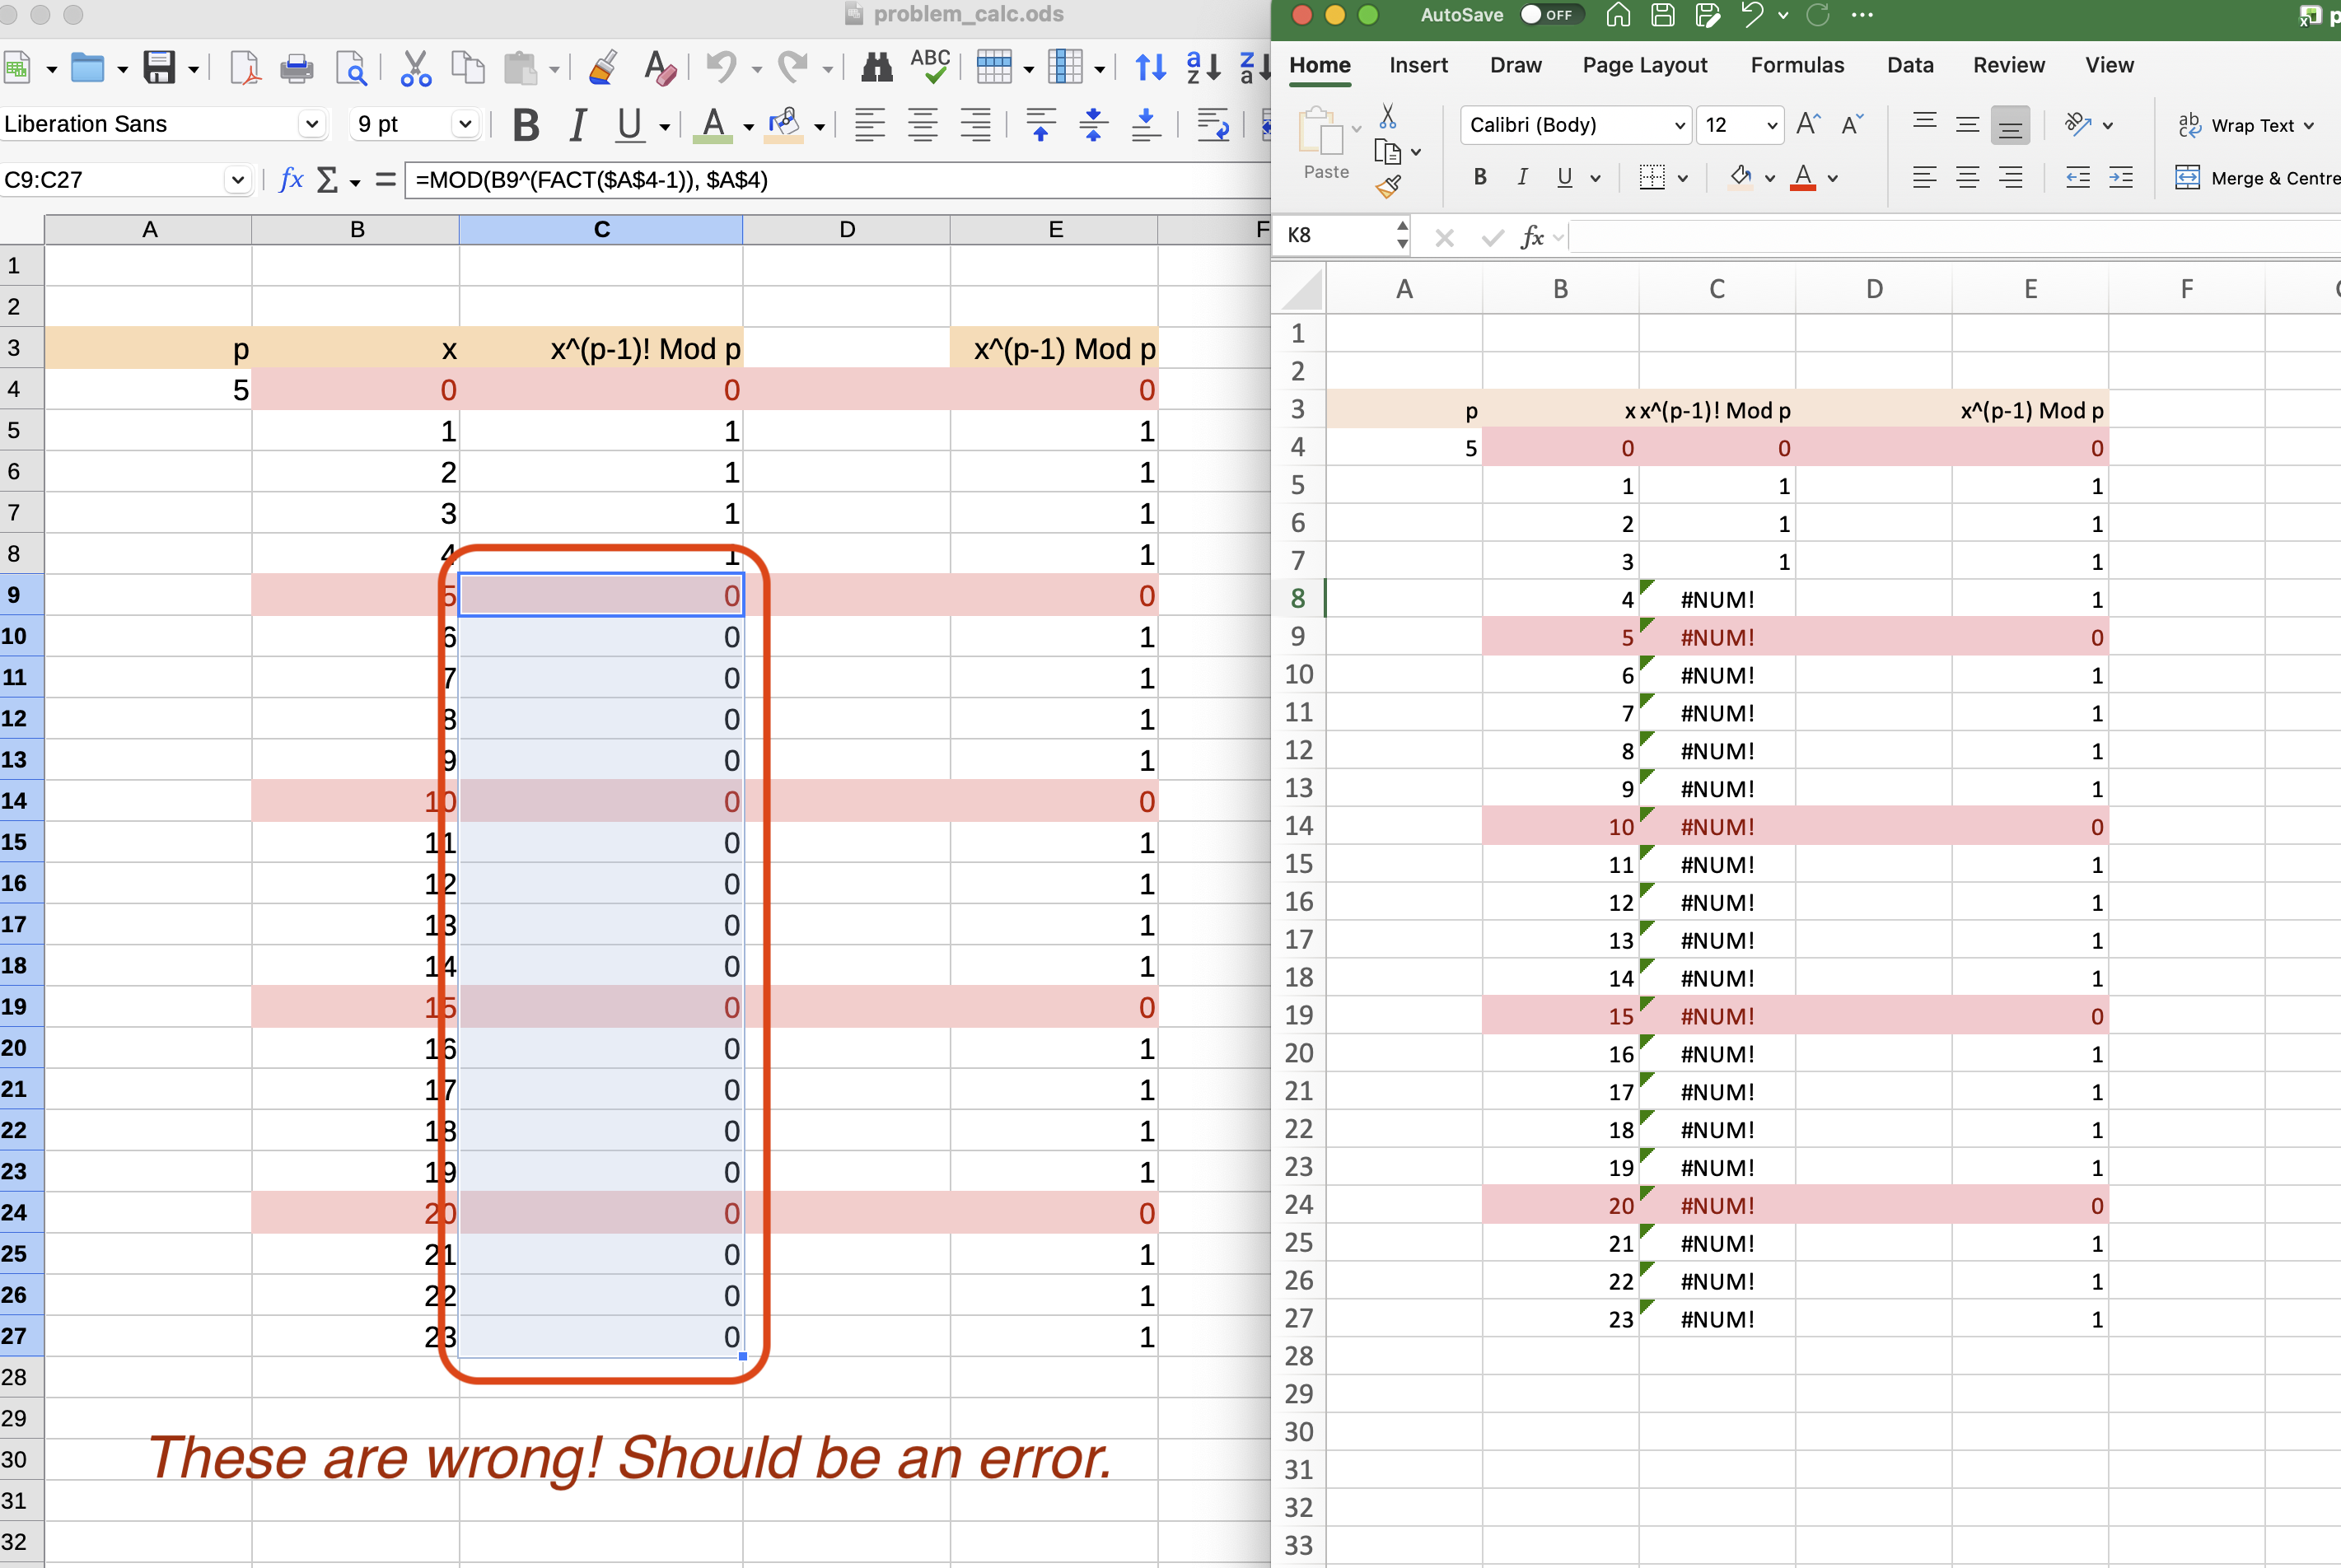Open Excel font size 12 dropdown
Image resolution: width=2341 pixels, height=1568 pixels.
click(1772, 125)
